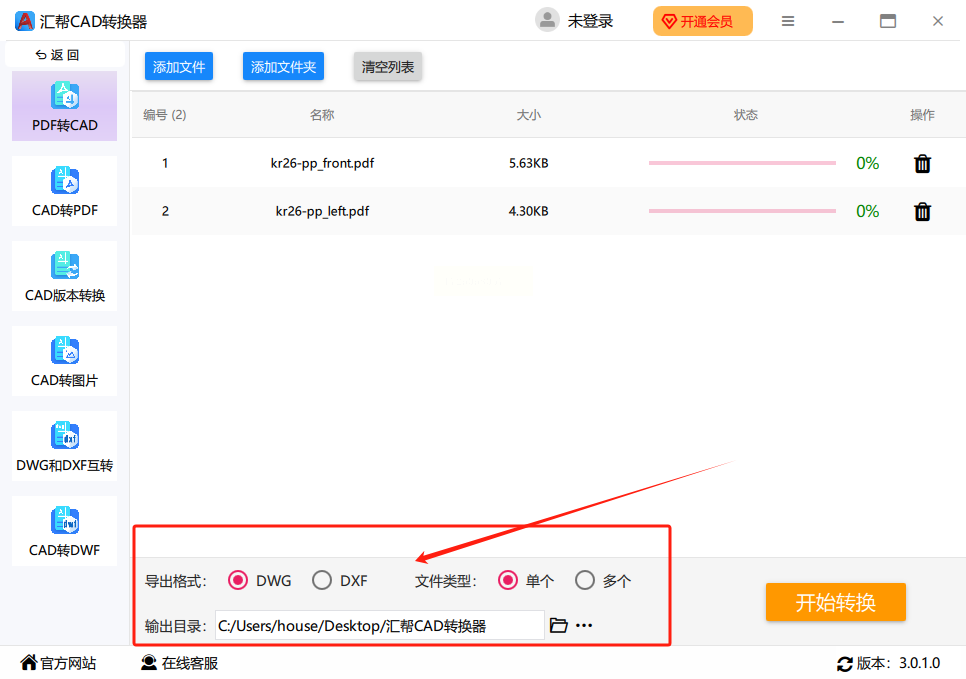Delete the kr26-pp_front.pdf row with the trash icon
The height and width of the screenshot is (679, 966).
coord(922,163)
